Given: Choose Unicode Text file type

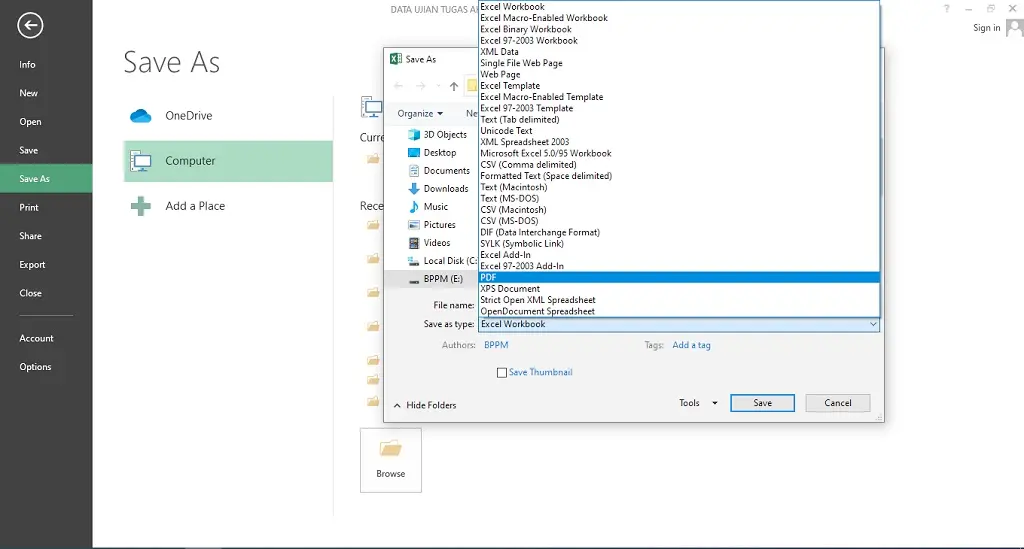Looking at the screenshot, I should point(679,131).
